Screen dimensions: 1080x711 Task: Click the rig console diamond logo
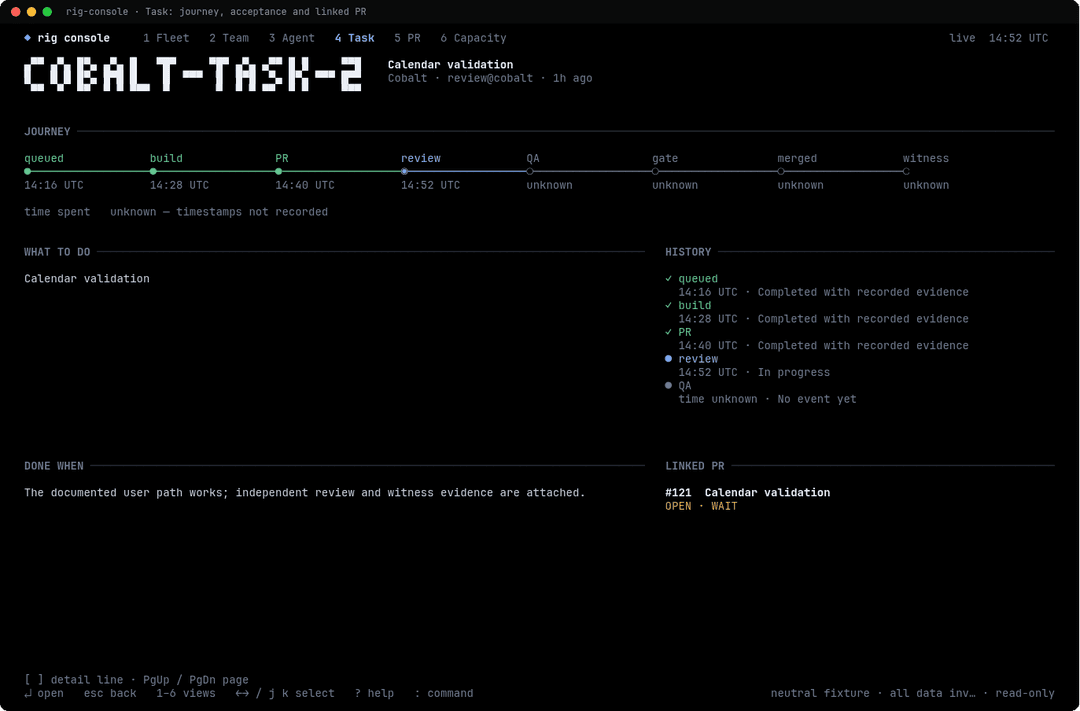tap(28, 38)
